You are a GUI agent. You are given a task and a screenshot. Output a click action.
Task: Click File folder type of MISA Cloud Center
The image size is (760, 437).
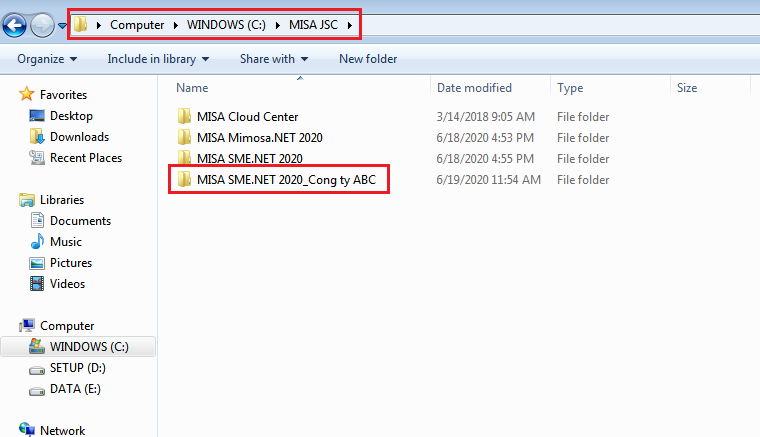[x=583, y=117]
